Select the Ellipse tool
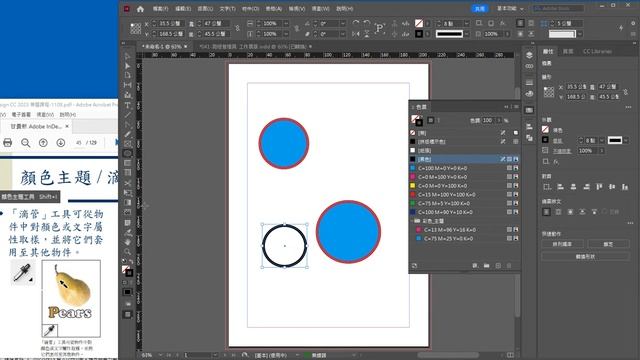Screen dimensions: 640x360 127,153
